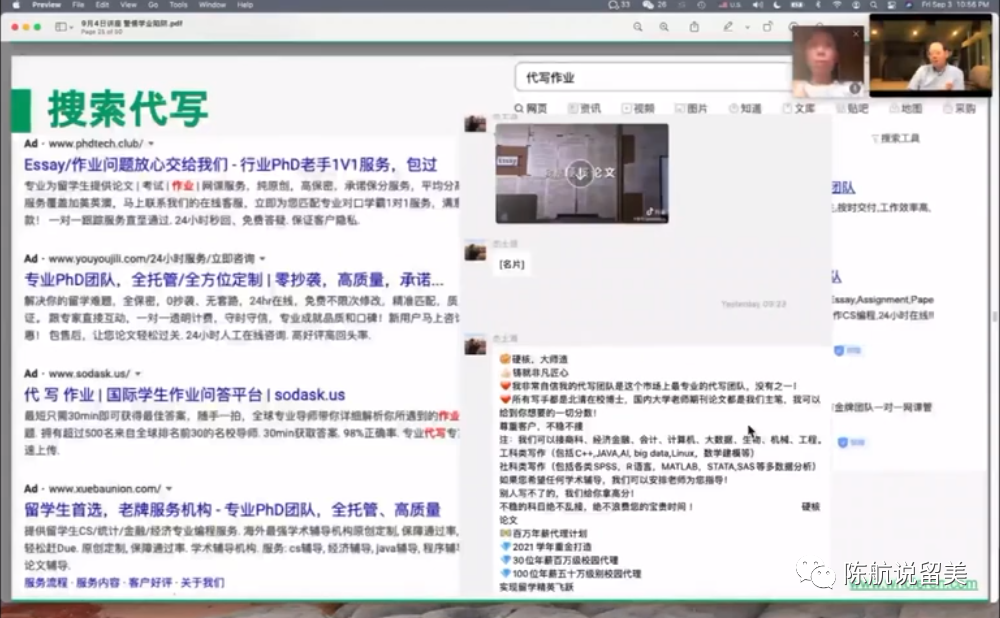Open the Tools menu in menu bar
1000x618 pixels.
point(178,5)
